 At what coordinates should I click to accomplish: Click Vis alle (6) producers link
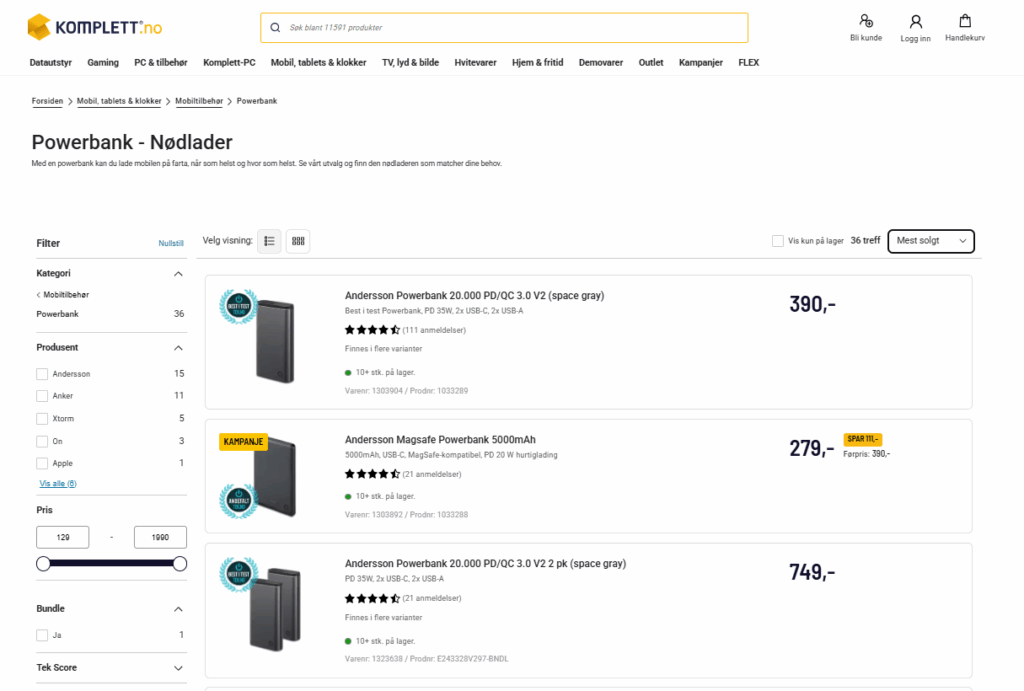[58, 484]
